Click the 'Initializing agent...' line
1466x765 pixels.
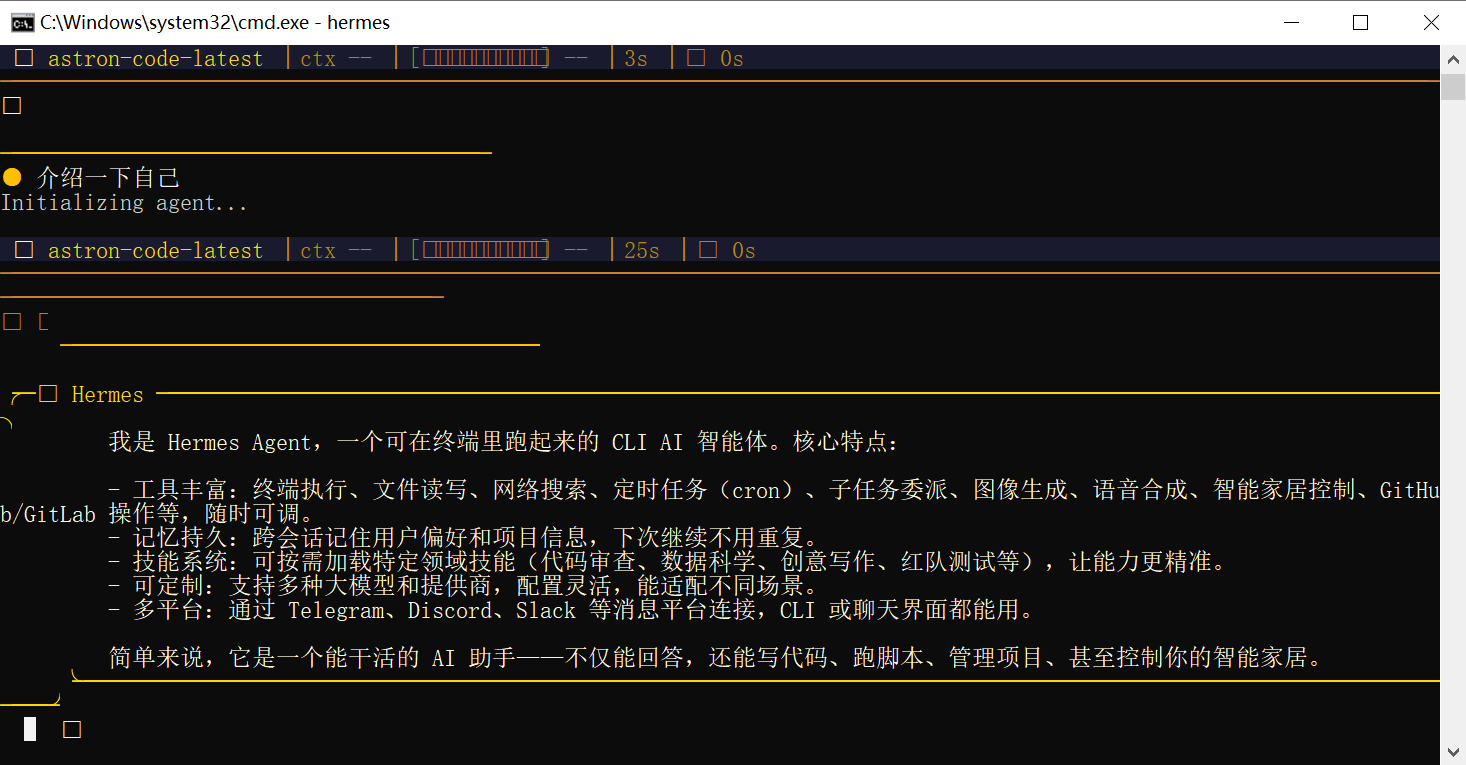tap(124, 203)
